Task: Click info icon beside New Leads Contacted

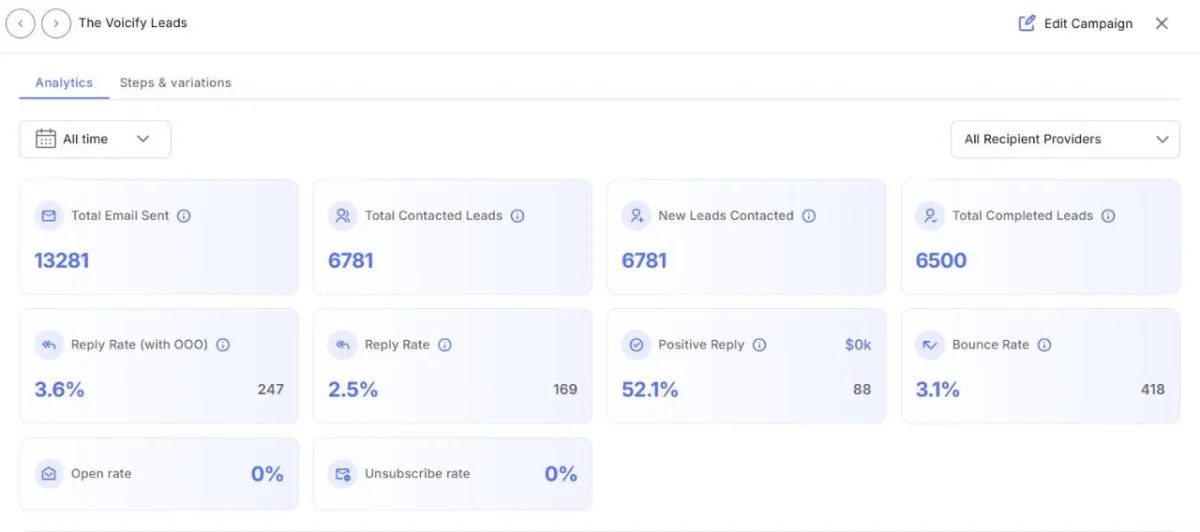Action: click(x=809, y=216)
